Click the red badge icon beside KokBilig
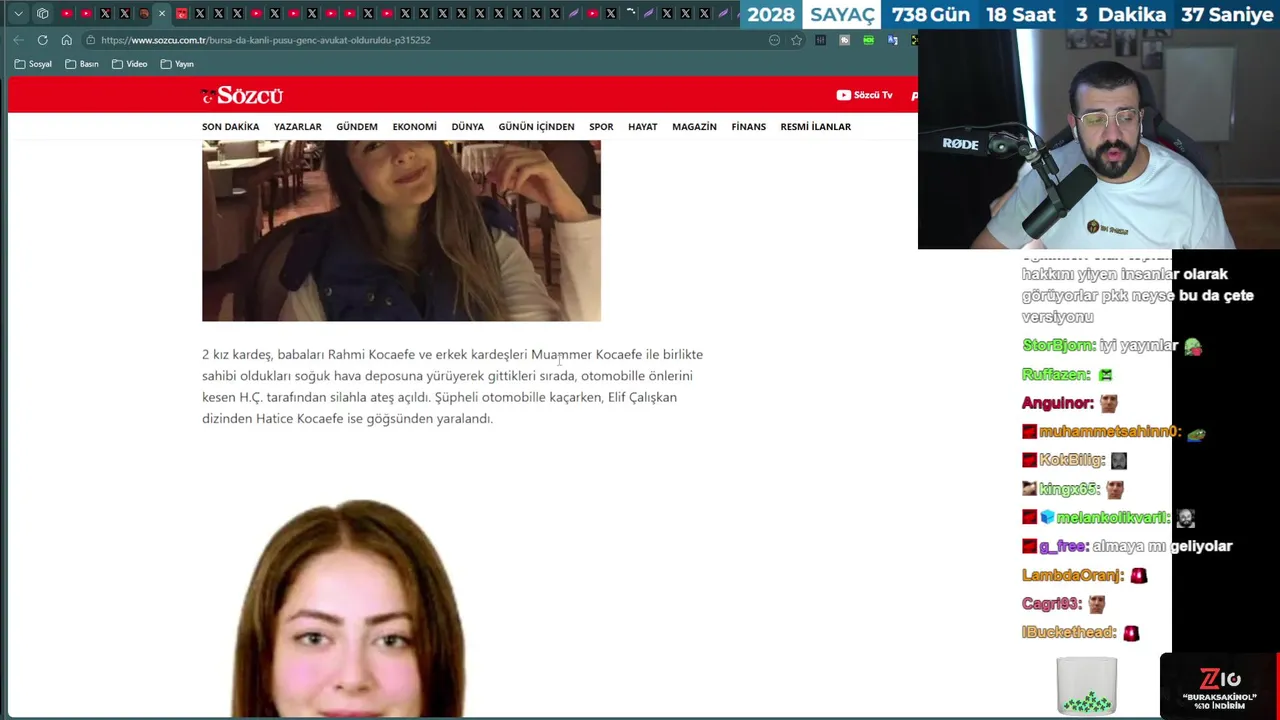1280x720 pixels. pos(1029,461)
